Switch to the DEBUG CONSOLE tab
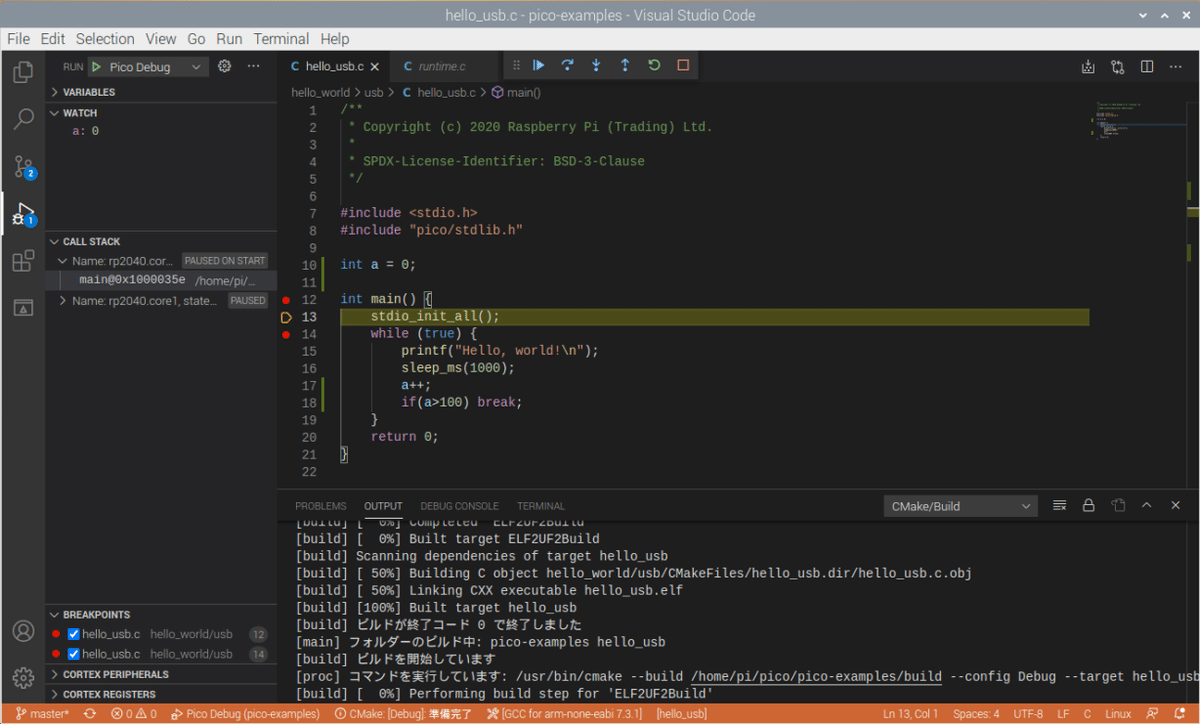The image size is (1200, 724). [459, 506]
